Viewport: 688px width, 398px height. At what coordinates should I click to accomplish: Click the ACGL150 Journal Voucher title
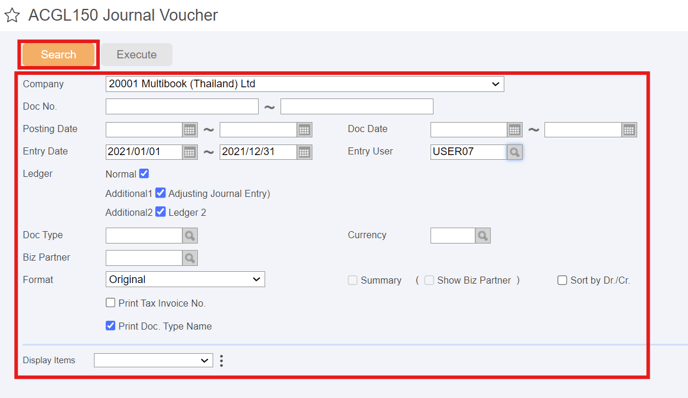[123, 15]
